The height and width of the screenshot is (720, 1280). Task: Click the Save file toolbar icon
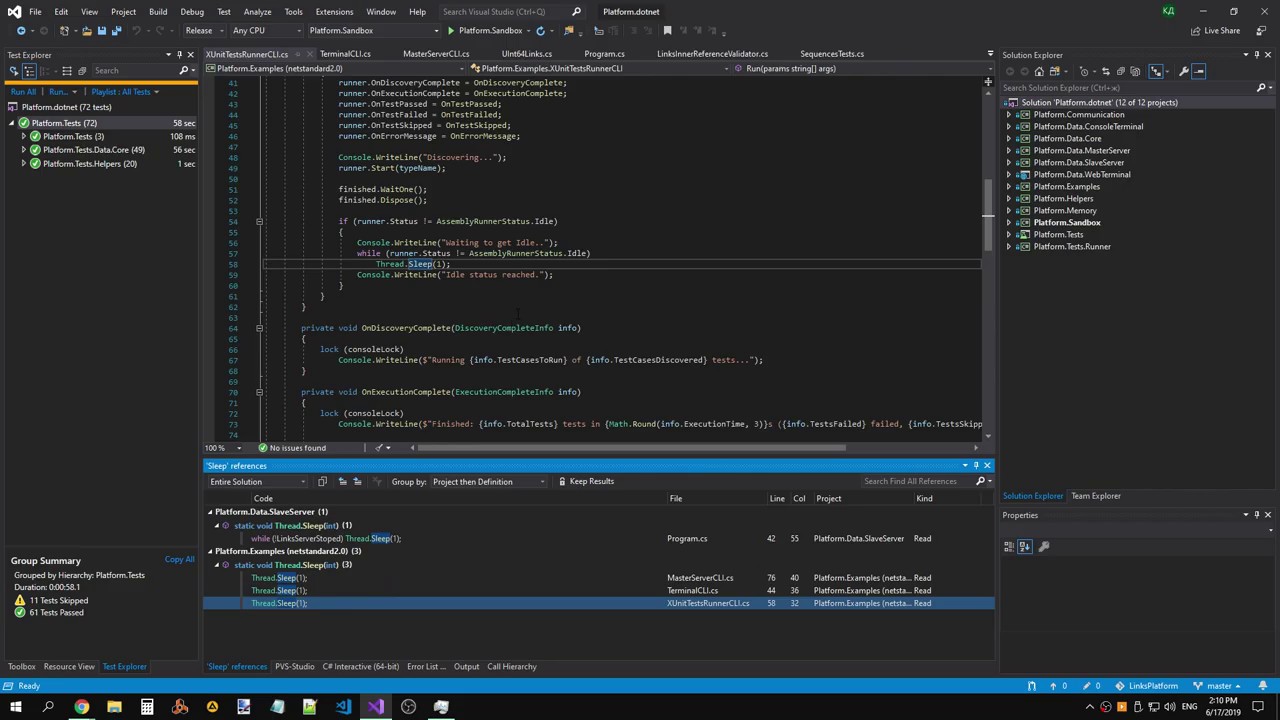(x=101, y=31)
